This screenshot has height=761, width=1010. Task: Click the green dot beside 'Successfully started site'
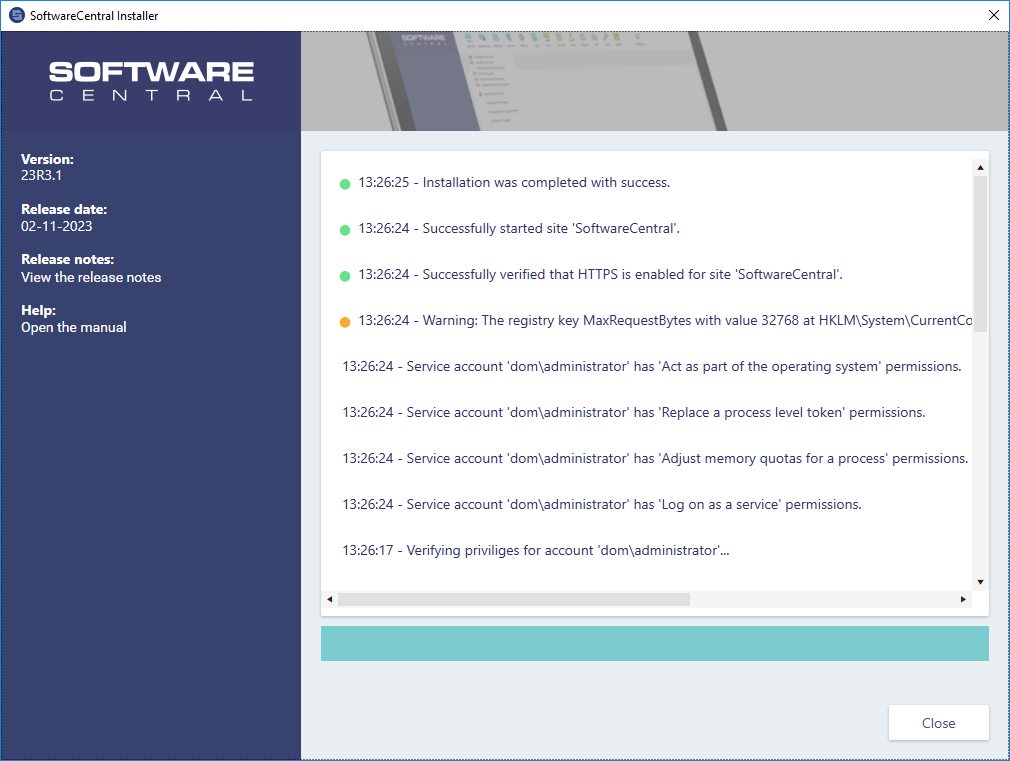(345, 230)
